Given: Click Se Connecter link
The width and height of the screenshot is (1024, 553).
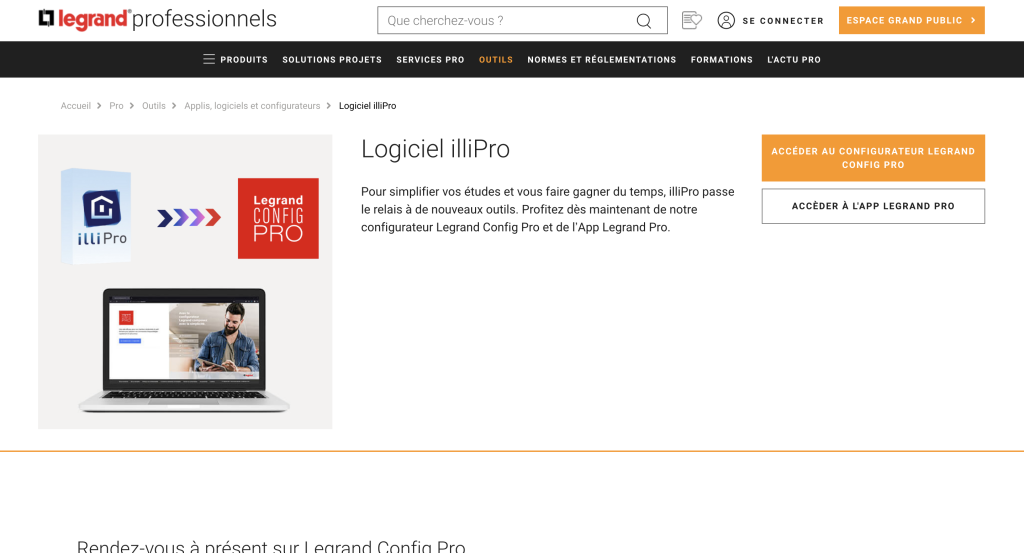Looking at the screenshot, I should click(x=783, y=21).
